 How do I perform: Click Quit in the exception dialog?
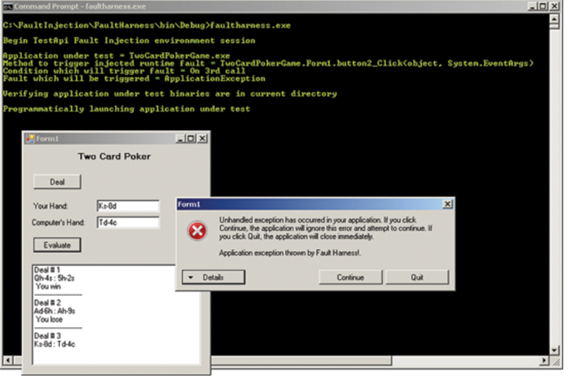[x=417, y=277]
